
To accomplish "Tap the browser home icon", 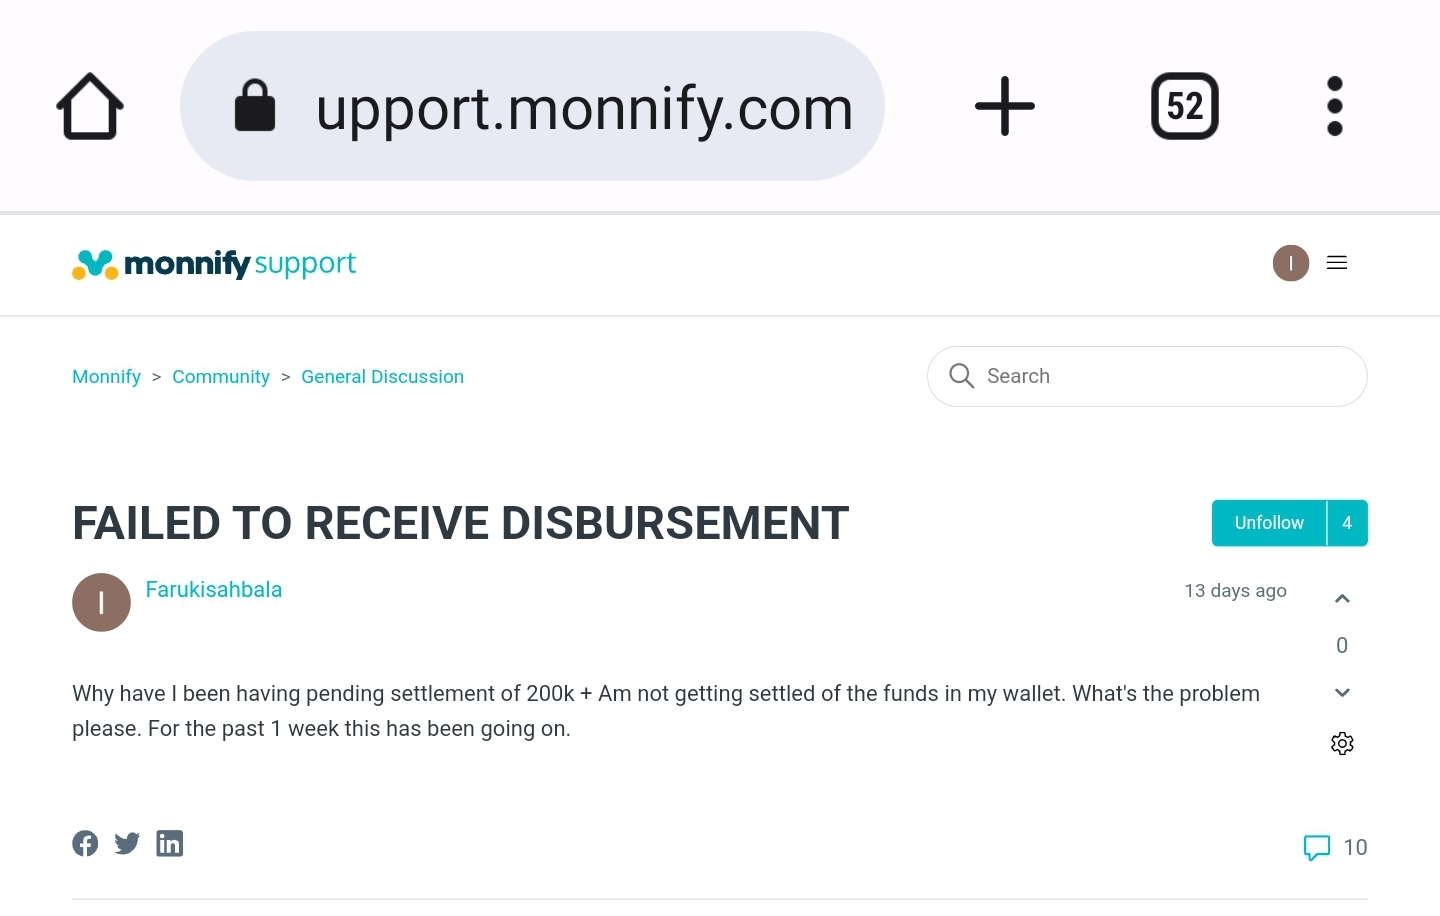I will coord(90,106).
